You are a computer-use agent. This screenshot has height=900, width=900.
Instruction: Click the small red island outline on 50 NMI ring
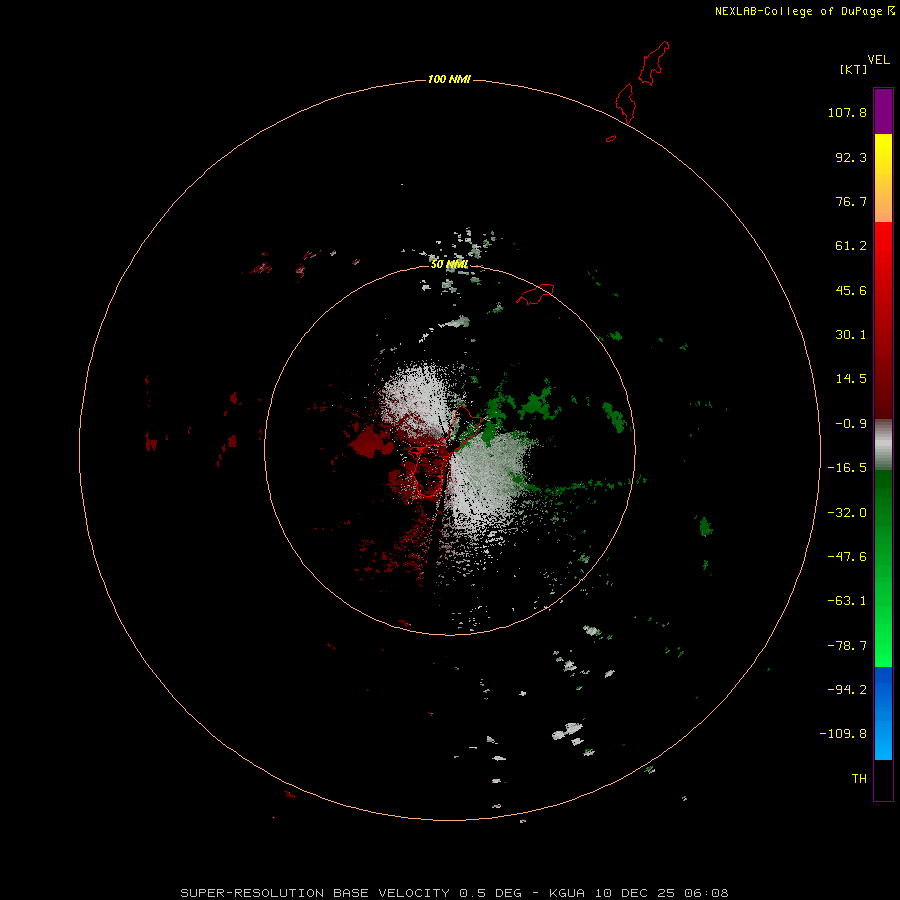click(x=535, y=294)
